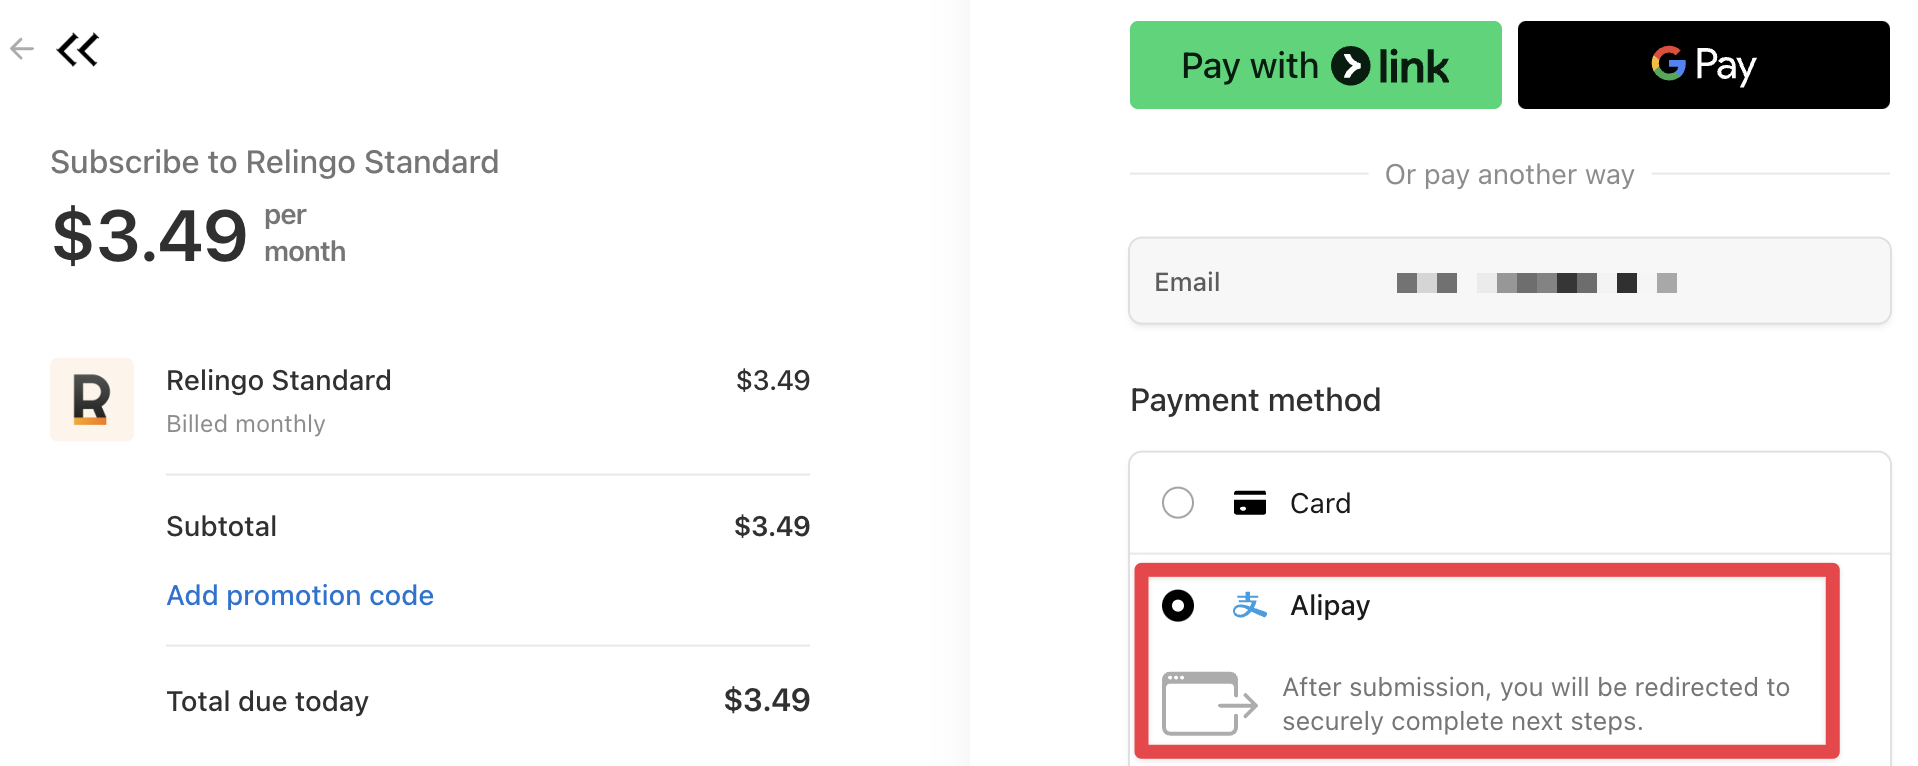Click the redirect browser window icon
Image resolution: width=1918 pixels, height=766 pixels.
click(x=1209, y=704)
